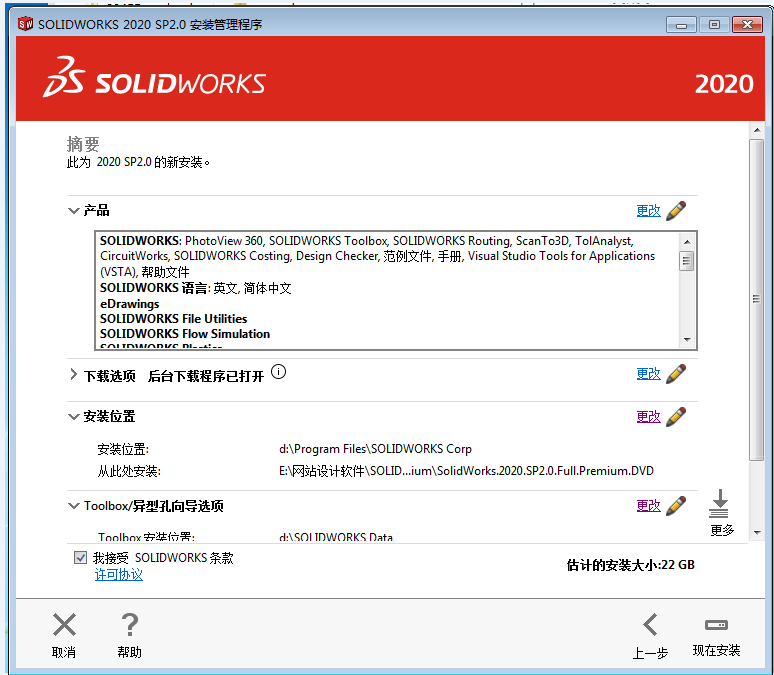Open the 许可协议 link
Viewport: 774px width, 675px height.
[118, 575]
